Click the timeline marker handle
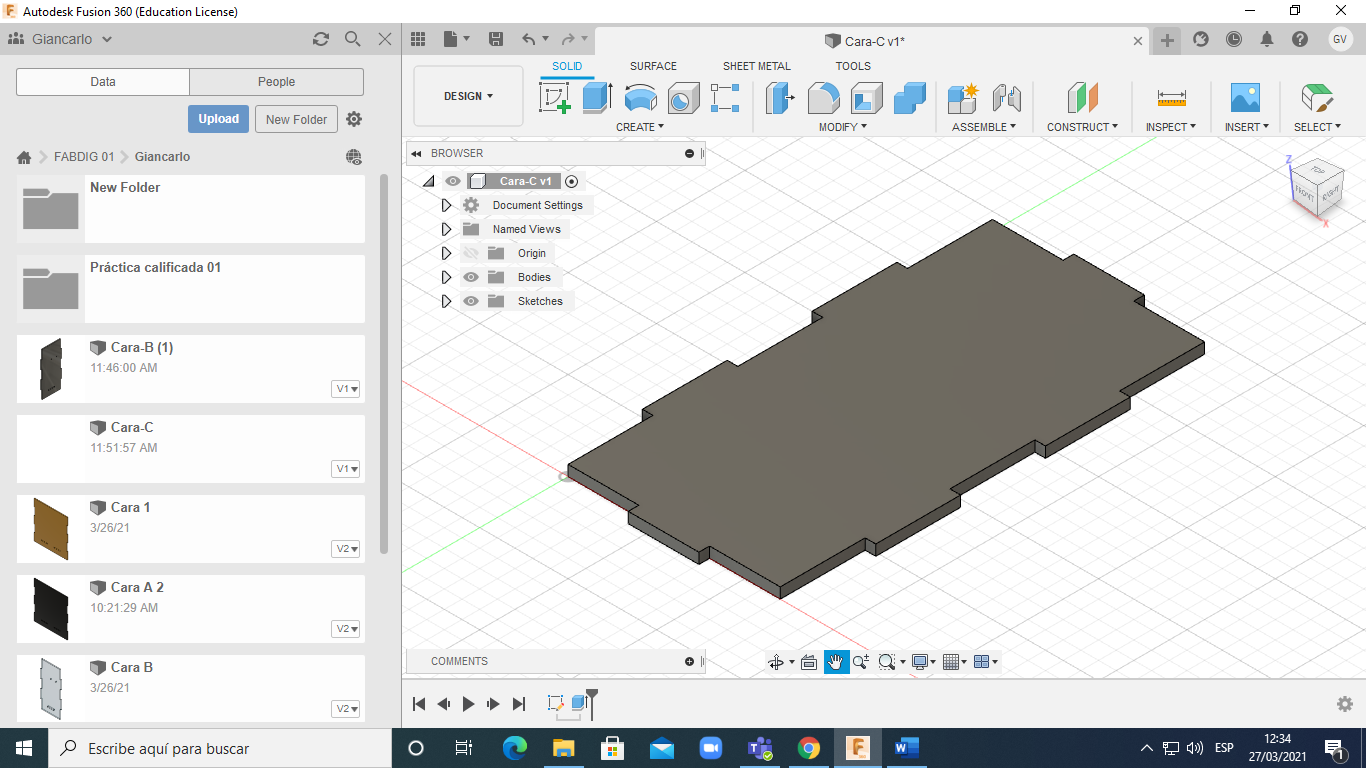The height and width of the screenshot is (768, 1366). pyautogui.click(x=592, y=694)
